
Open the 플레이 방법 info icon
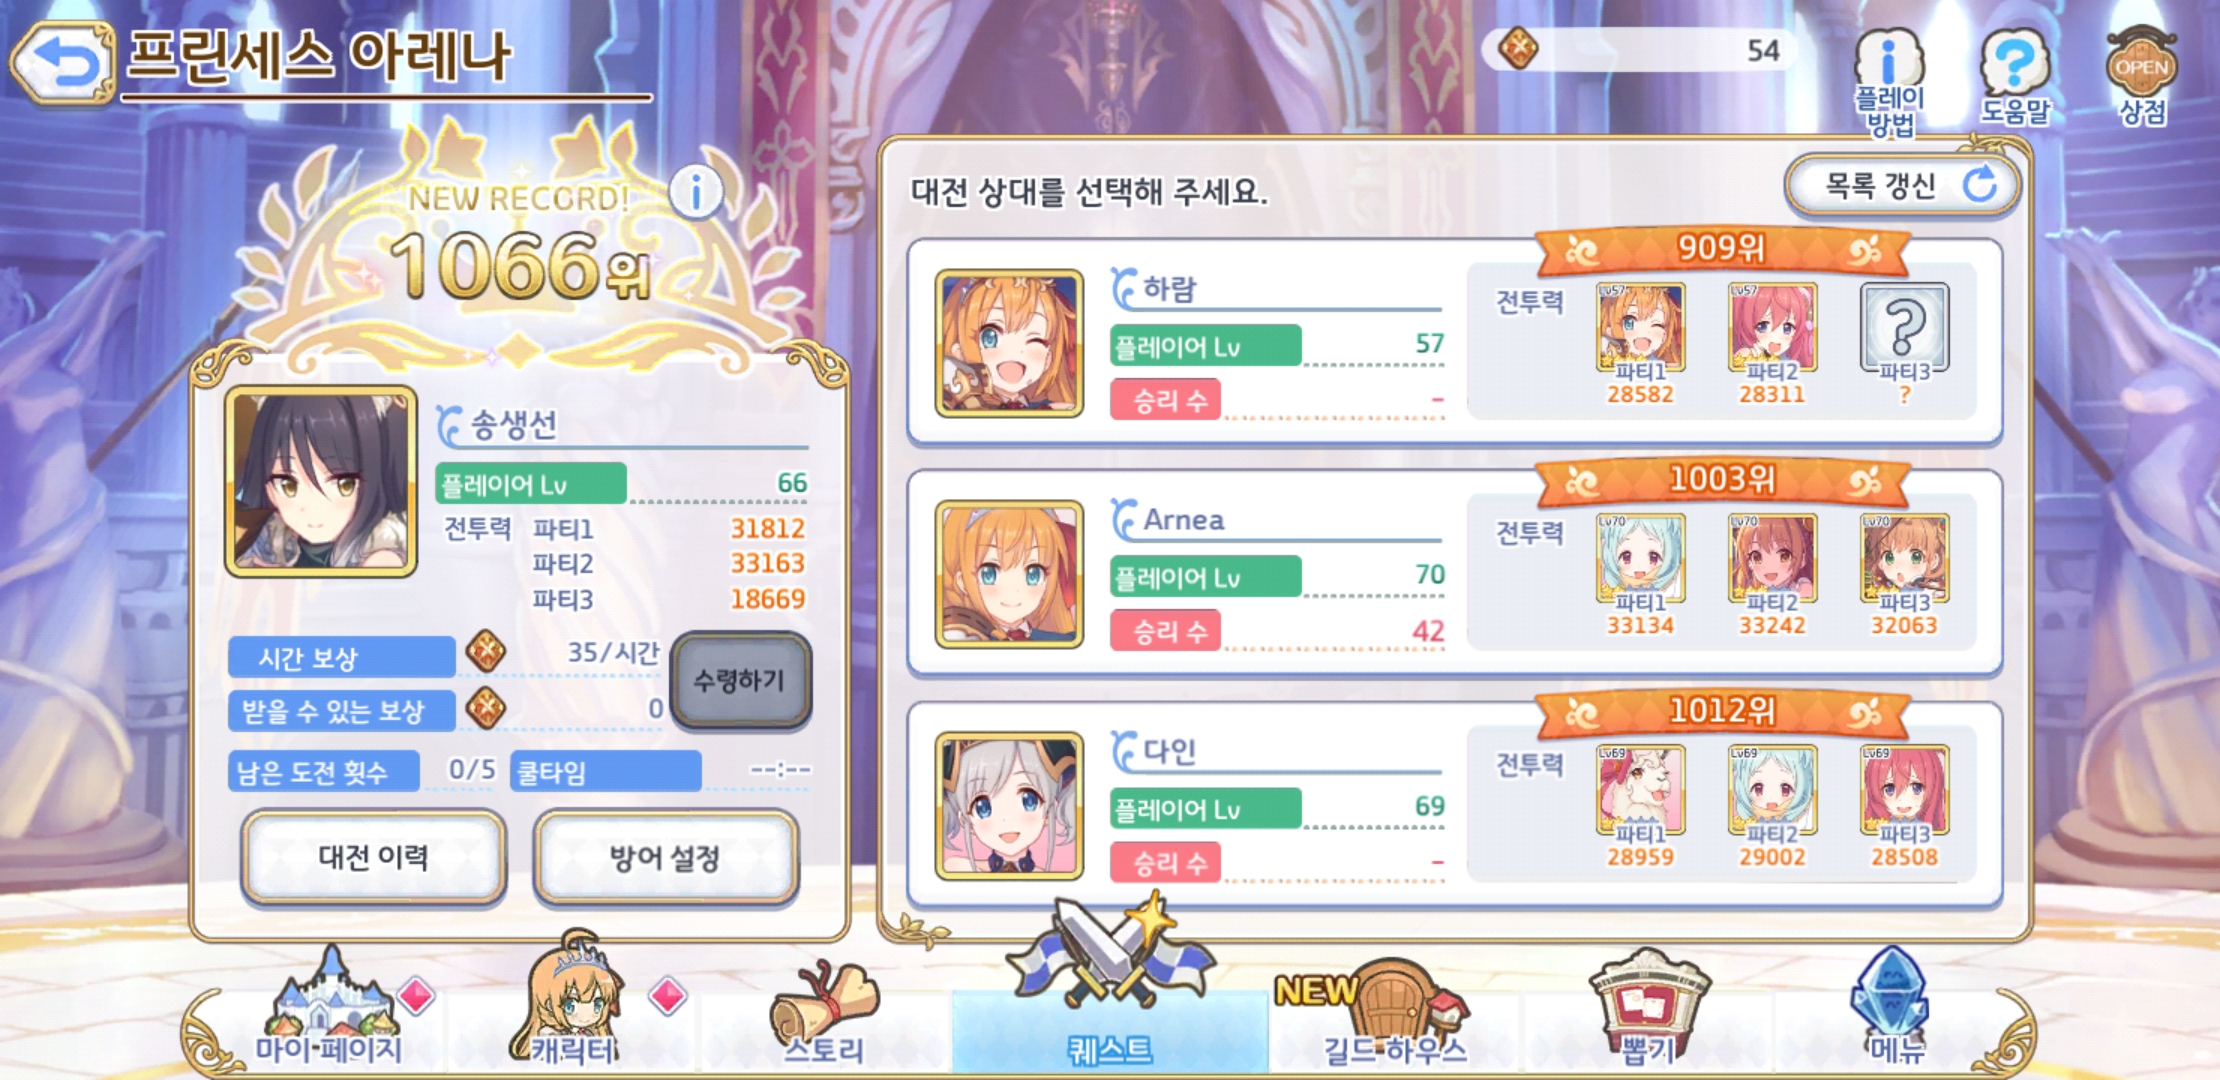click(x=1889, y=80)
